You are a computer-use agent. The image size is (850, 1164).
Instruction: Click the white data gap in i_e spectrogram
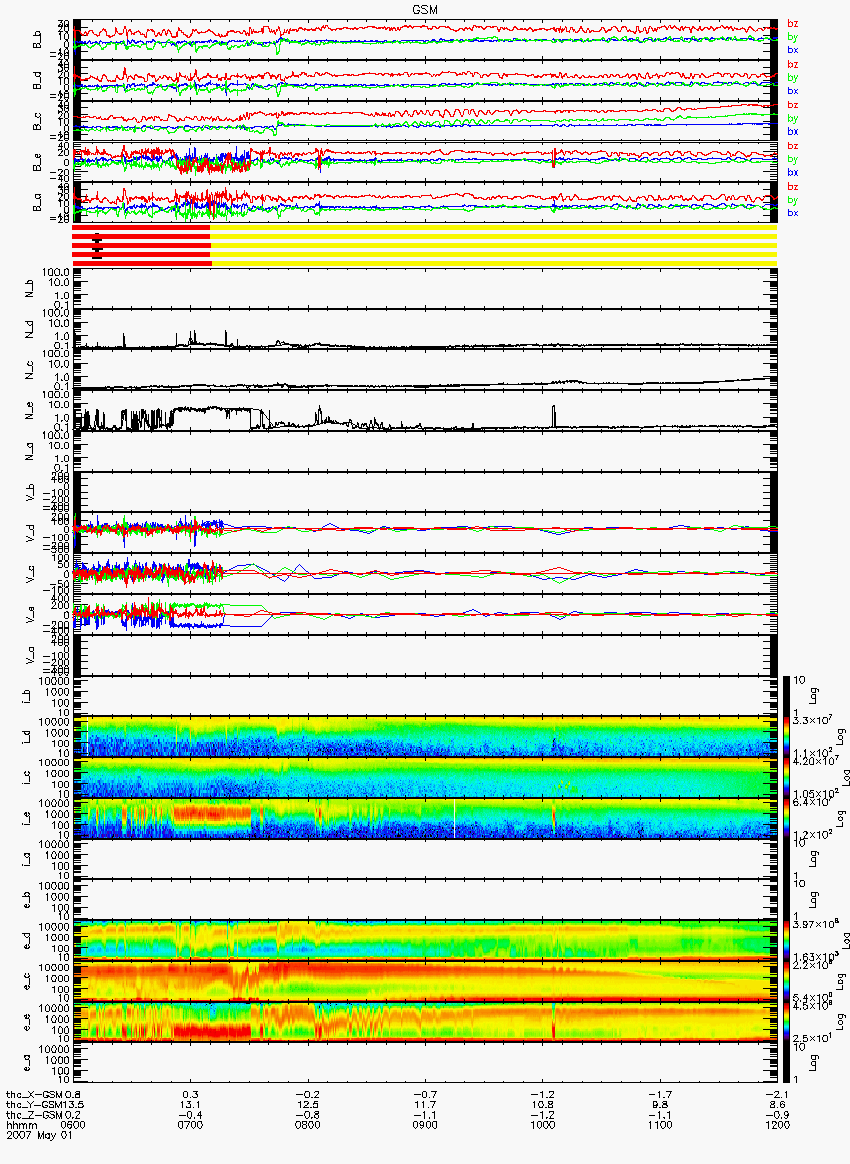click(x=455, y=819)
